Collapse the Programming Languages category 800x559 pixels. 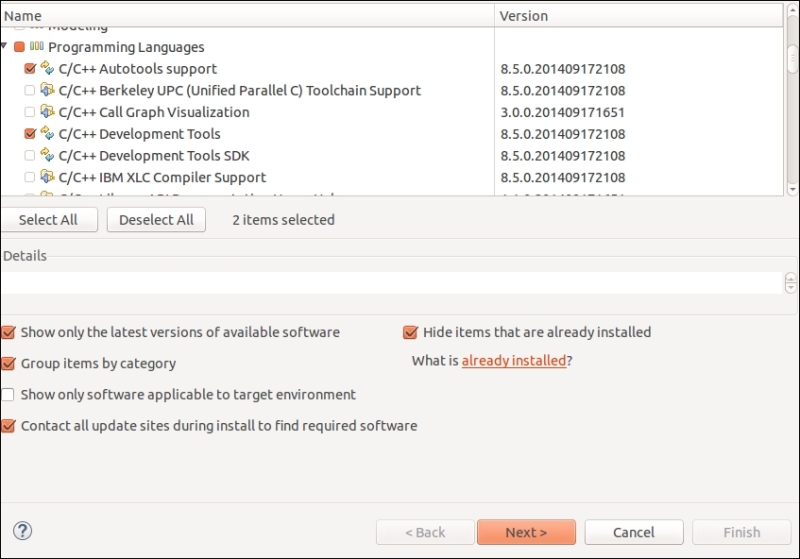[4, 46]
